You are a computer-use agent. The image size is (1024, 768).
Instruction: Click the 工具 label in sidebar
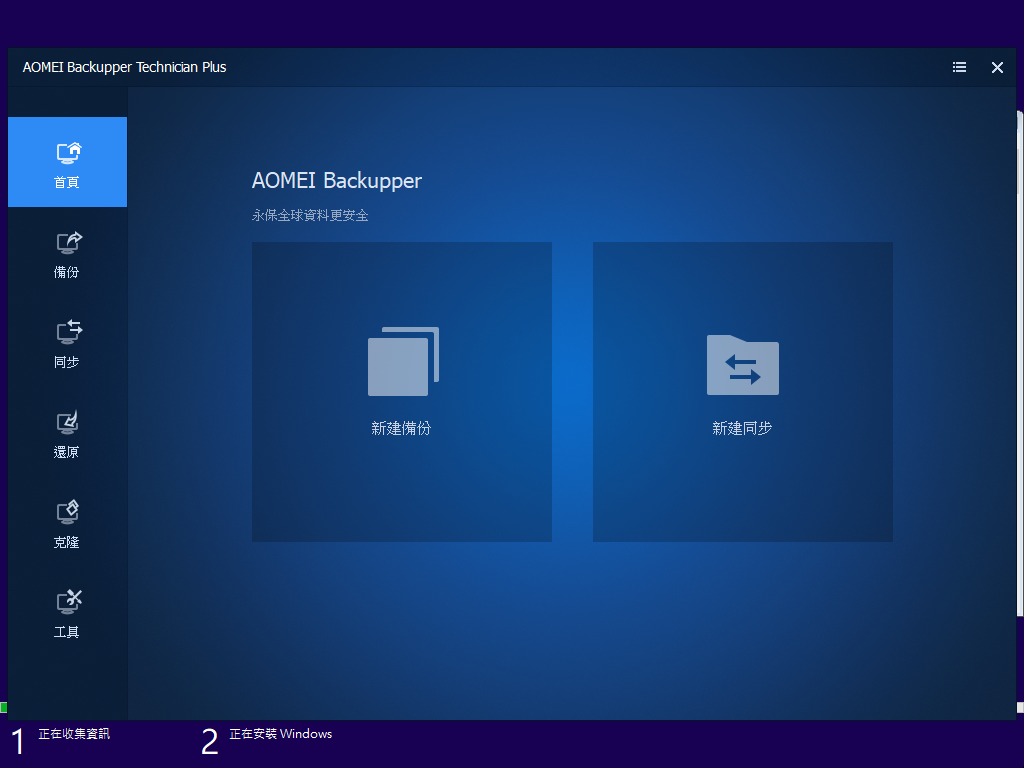click(x=67, y=633)
